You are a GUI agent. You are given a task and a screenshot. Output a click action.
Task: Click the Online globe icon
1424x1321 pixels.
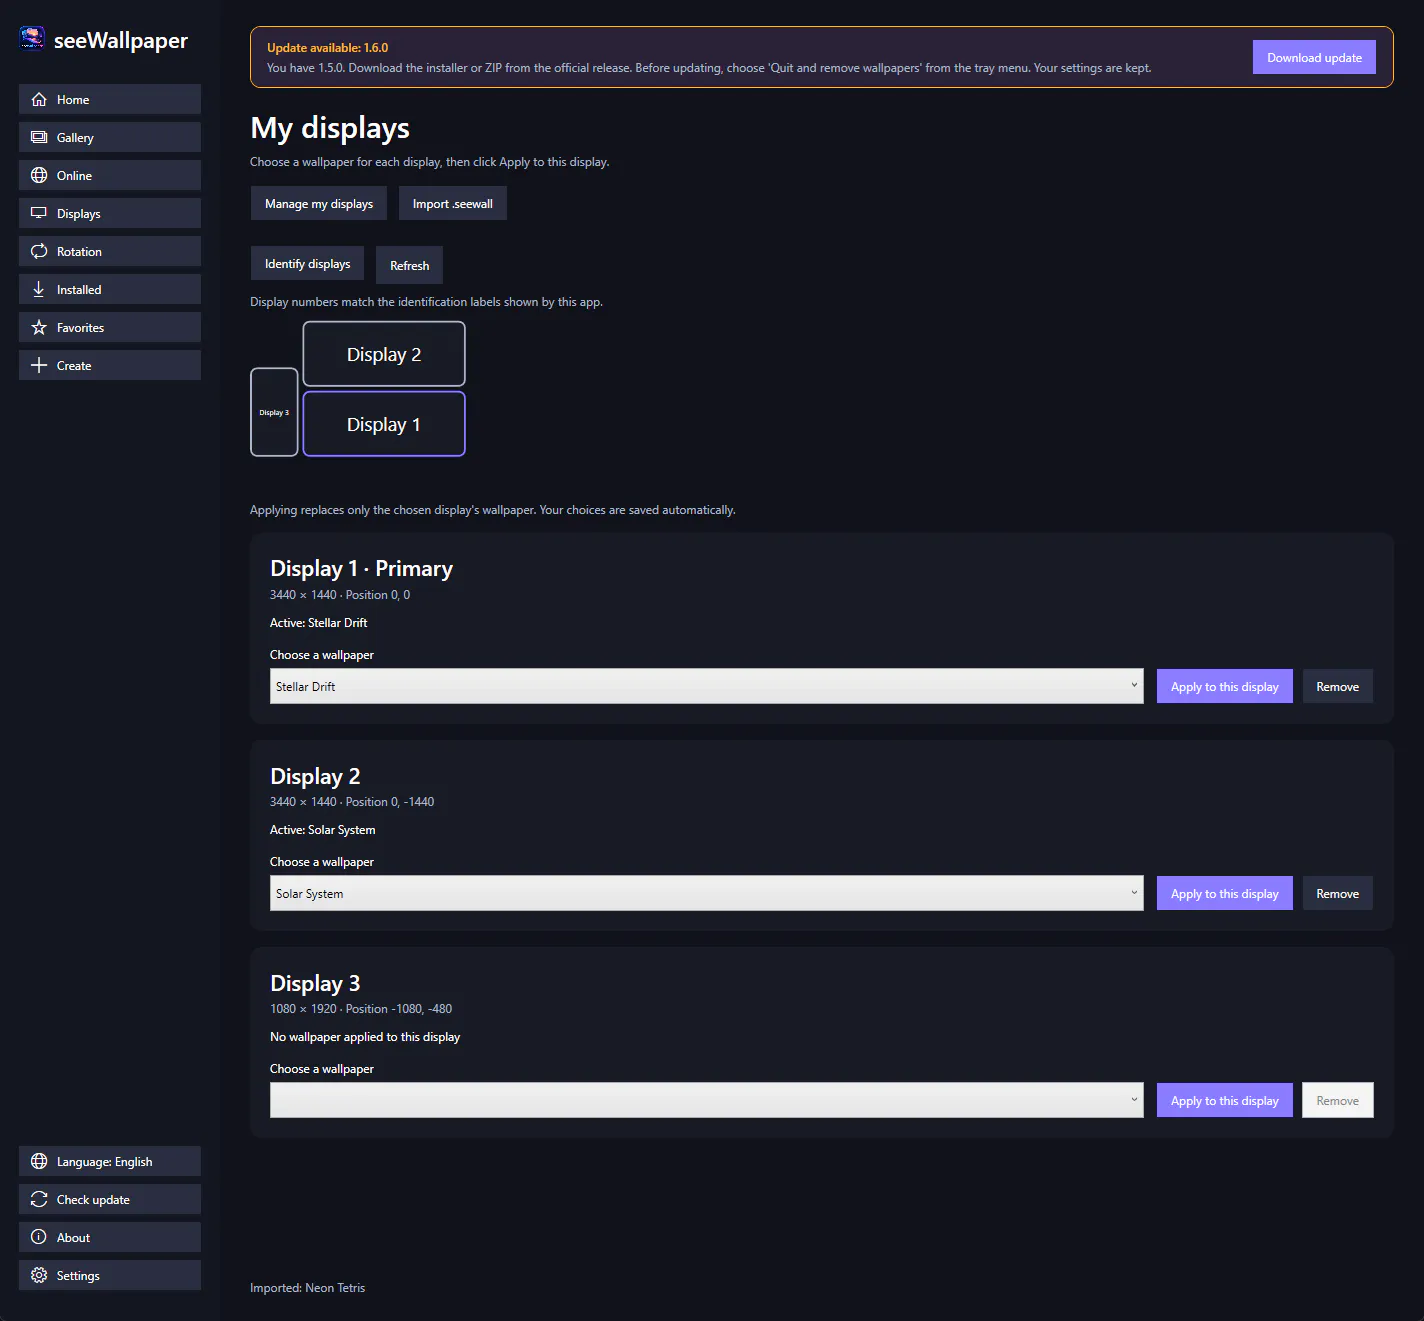[39, 175]
